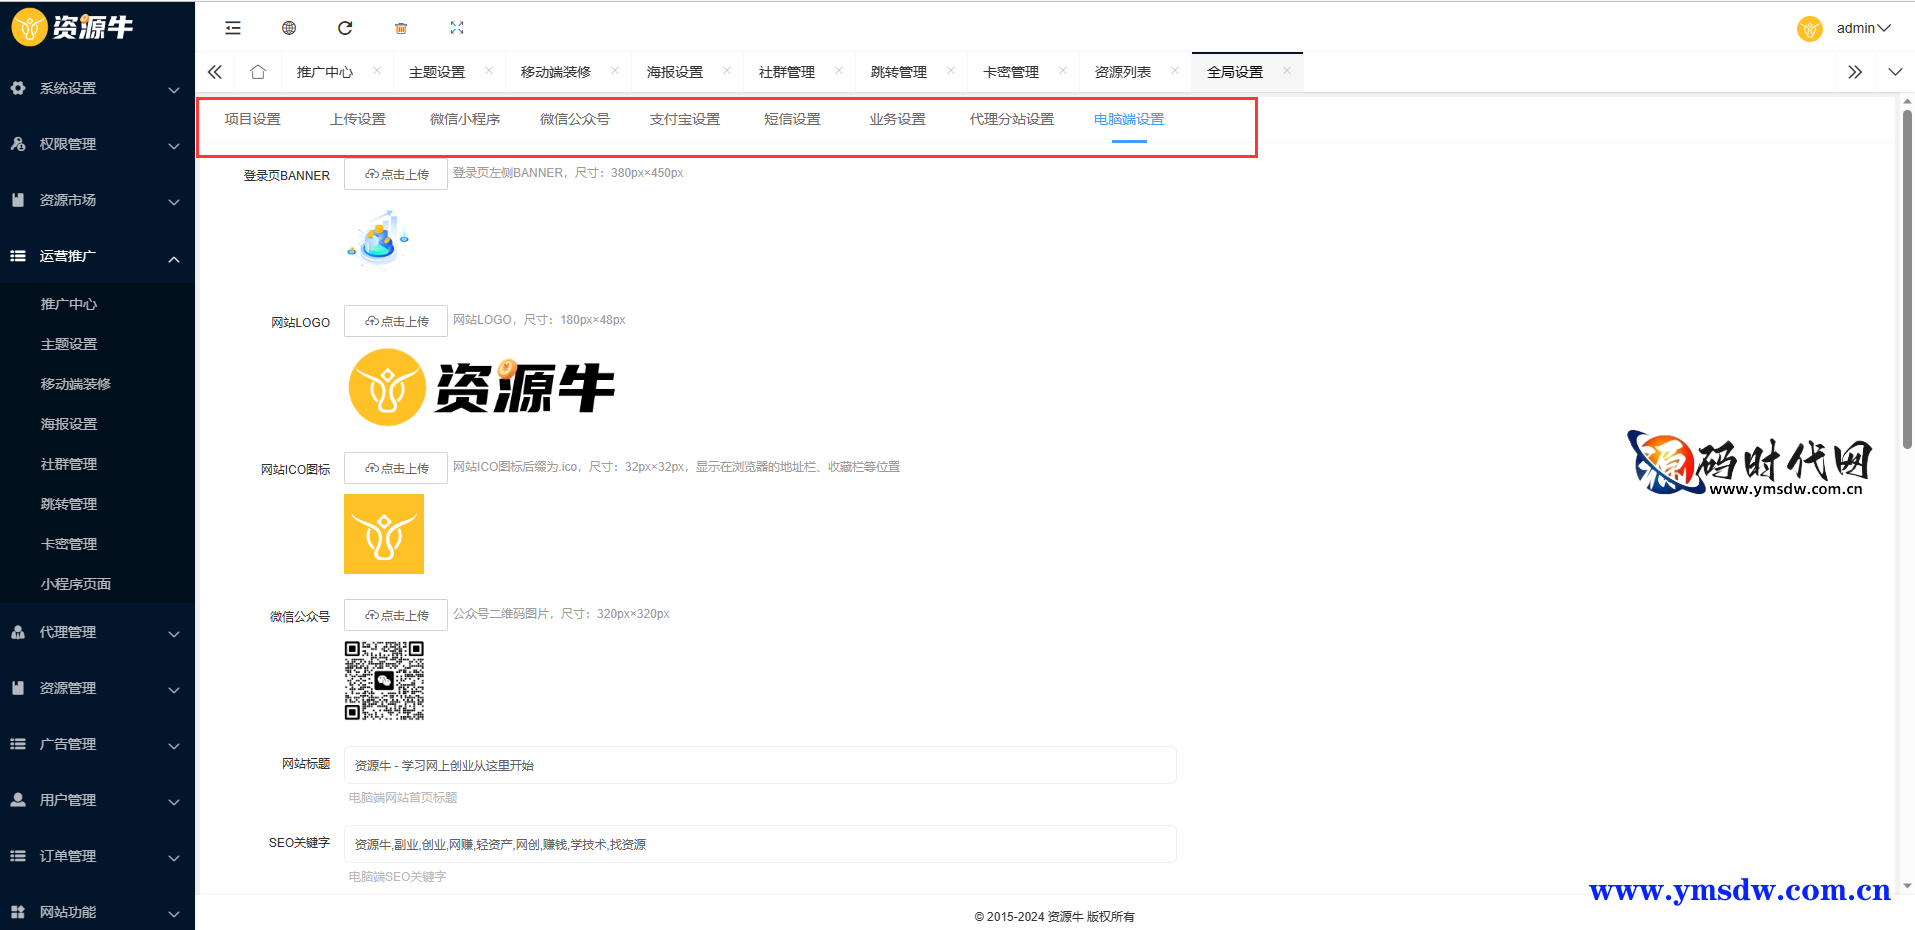Viewport: 1915px width, 930px height.
Task: Open the tab options dropdown arrow
Action: point(1895,72)
